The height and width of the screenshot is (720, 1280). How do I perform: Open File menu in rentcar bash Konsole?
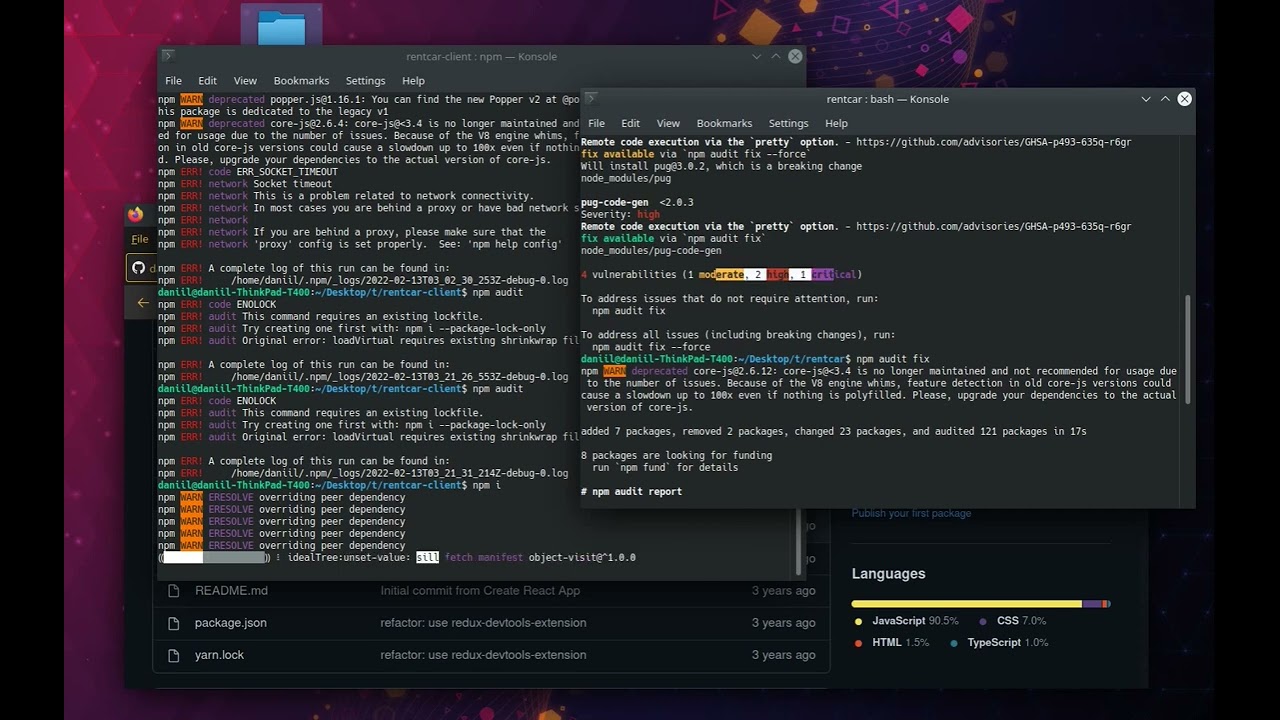point(597,123)
